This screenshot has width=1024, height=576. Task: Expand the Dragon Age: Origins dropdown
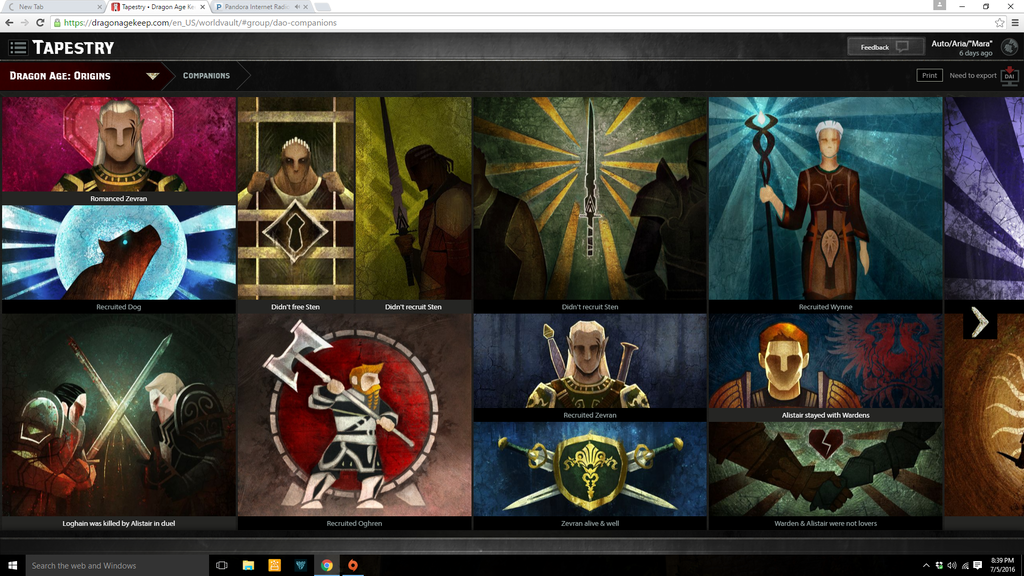click(x=152, y=76)
